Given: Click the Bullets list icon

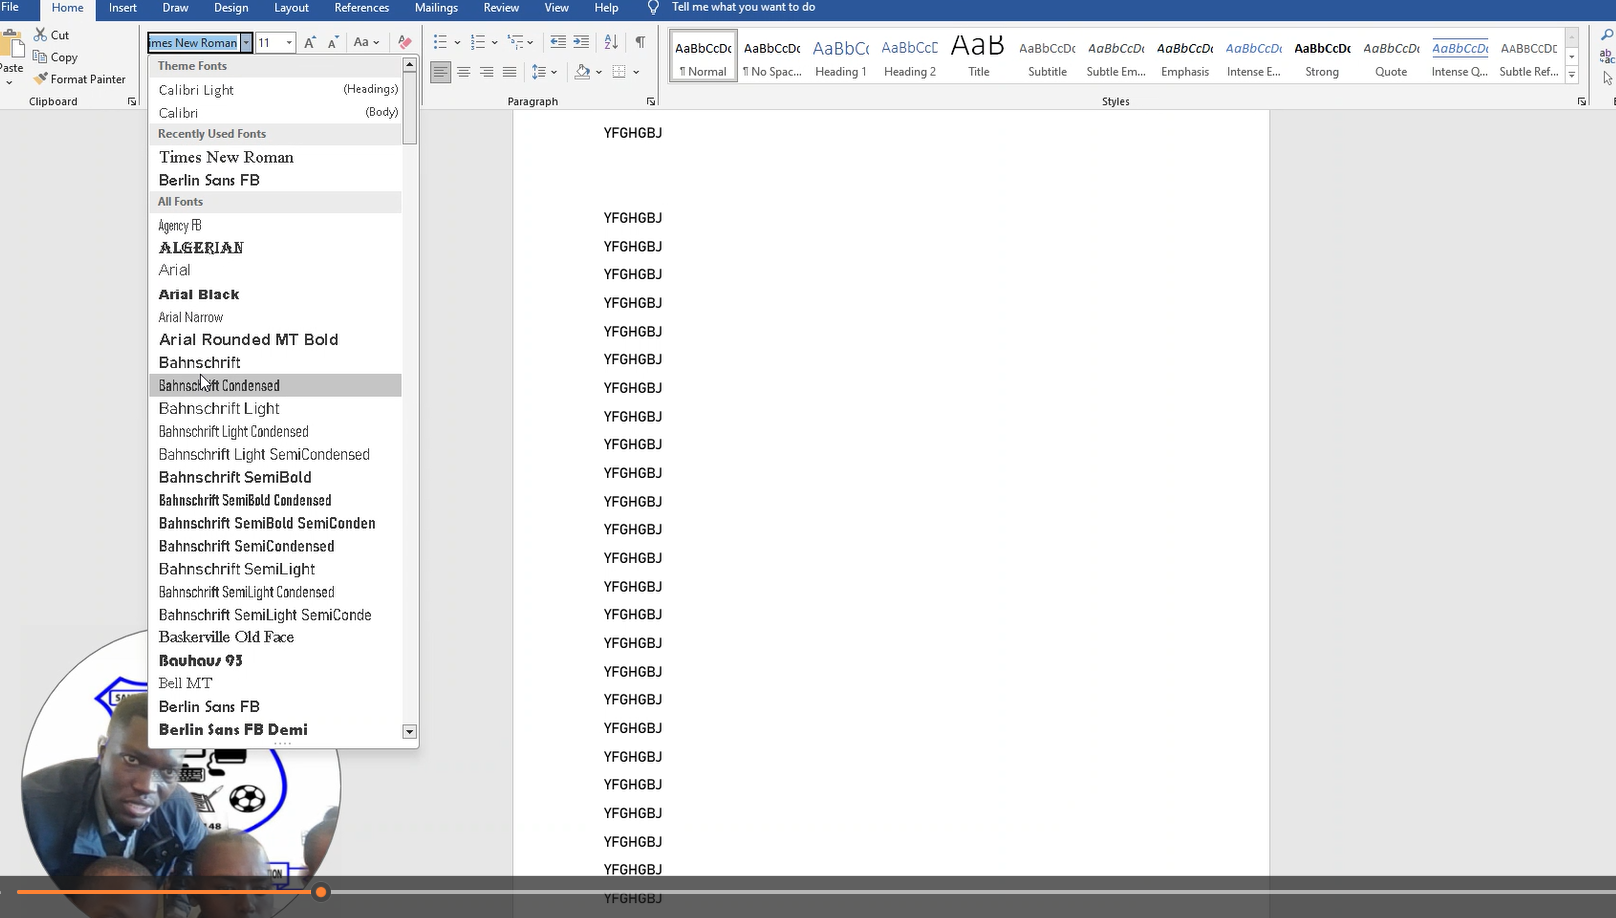Looking at the screenshot, I should 440,42.
